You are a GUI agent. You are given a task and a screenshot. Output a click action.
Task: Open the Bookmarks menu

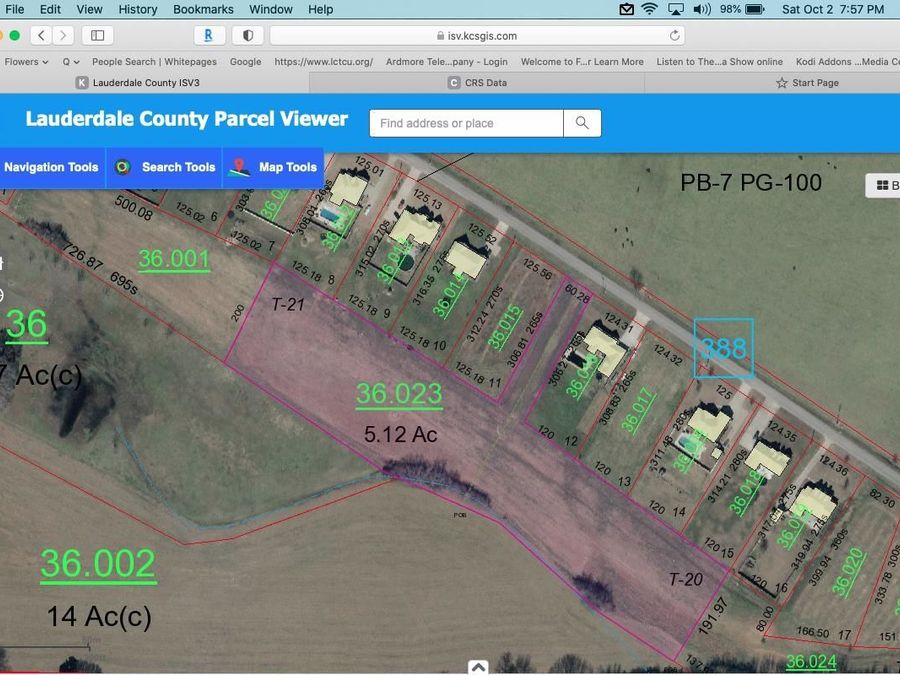(203, 9)
